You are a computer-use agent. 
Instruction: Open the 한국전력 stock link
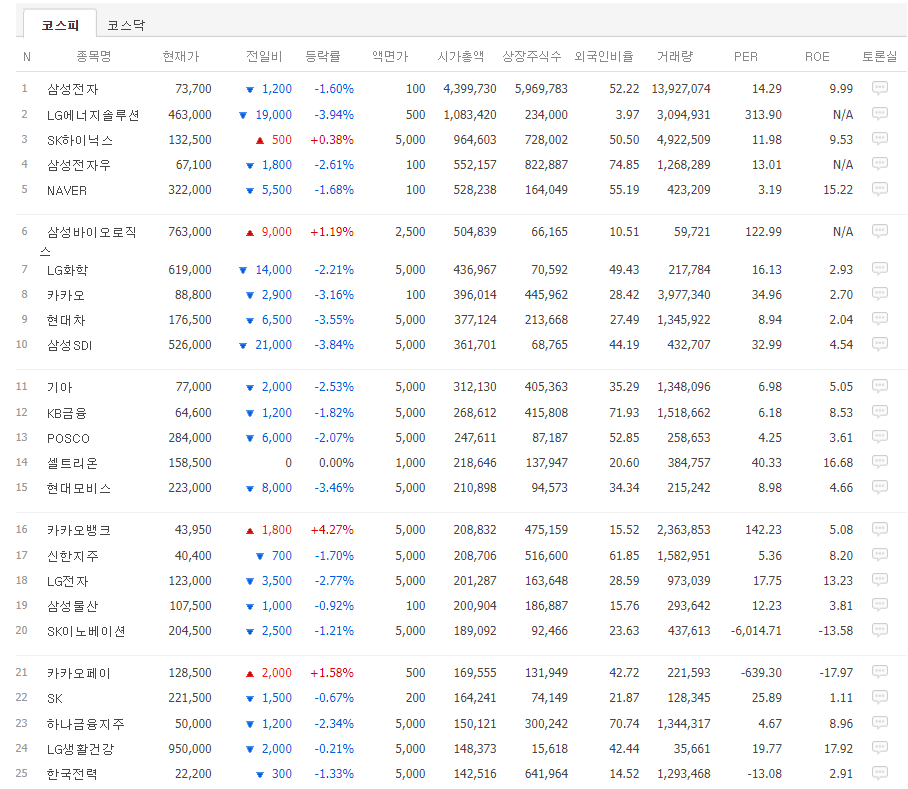[72, 774]
